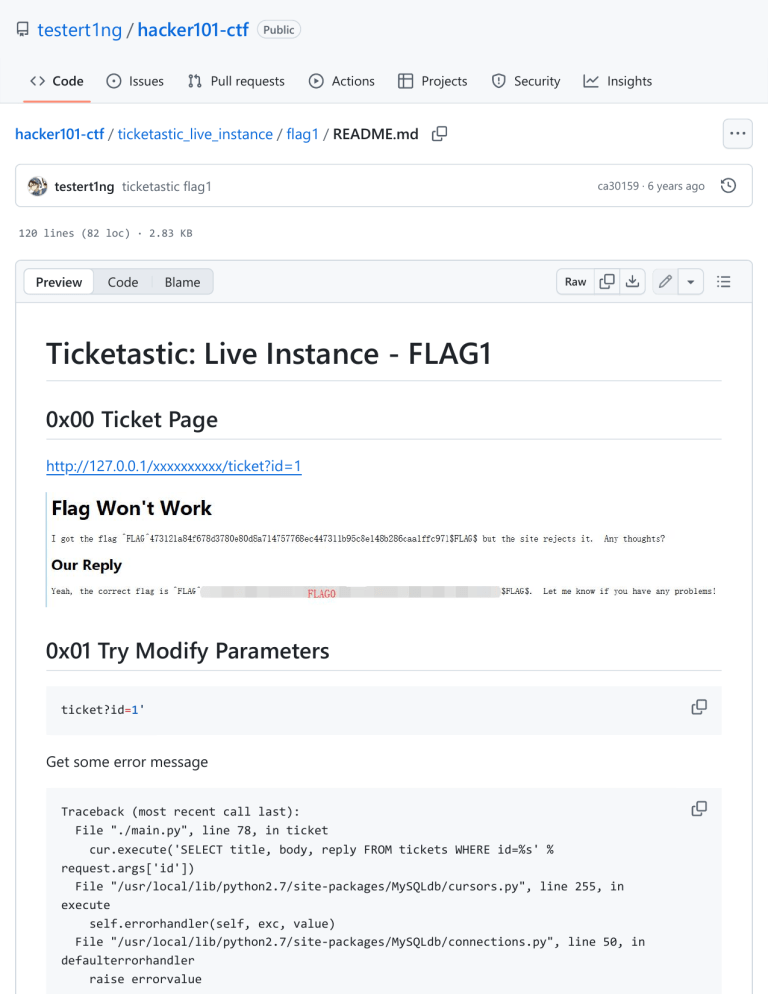Open the outline list icon
Screen dimensions: 768x994
(724, 282)
